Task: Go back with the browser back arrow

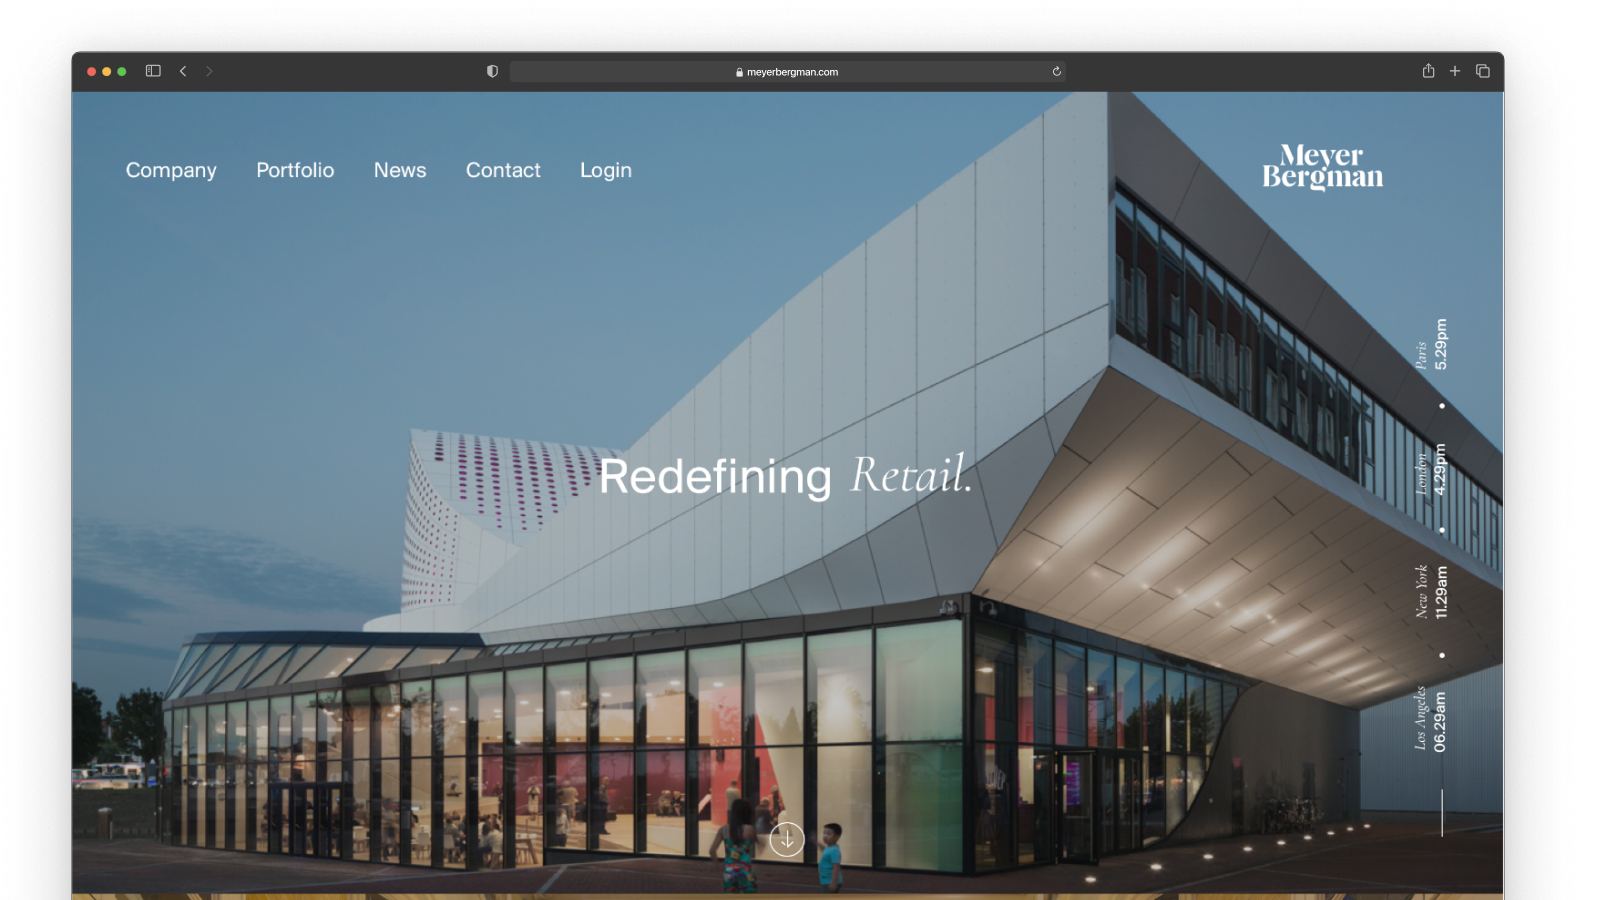Action: (x=183, y=71)
